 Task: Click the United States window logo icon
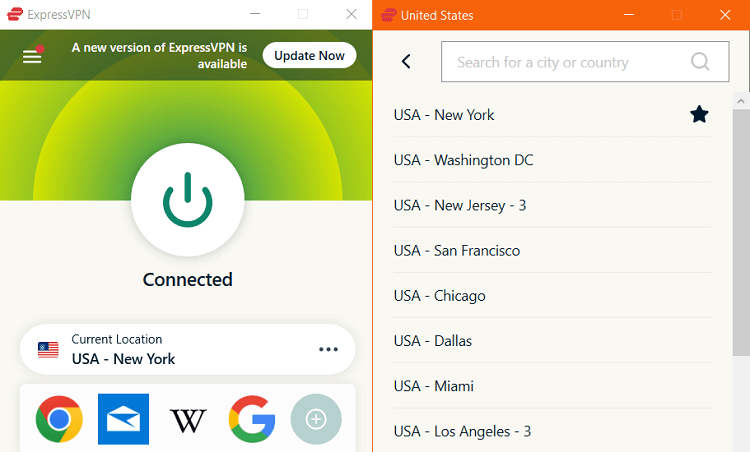[x=388, y=15]
